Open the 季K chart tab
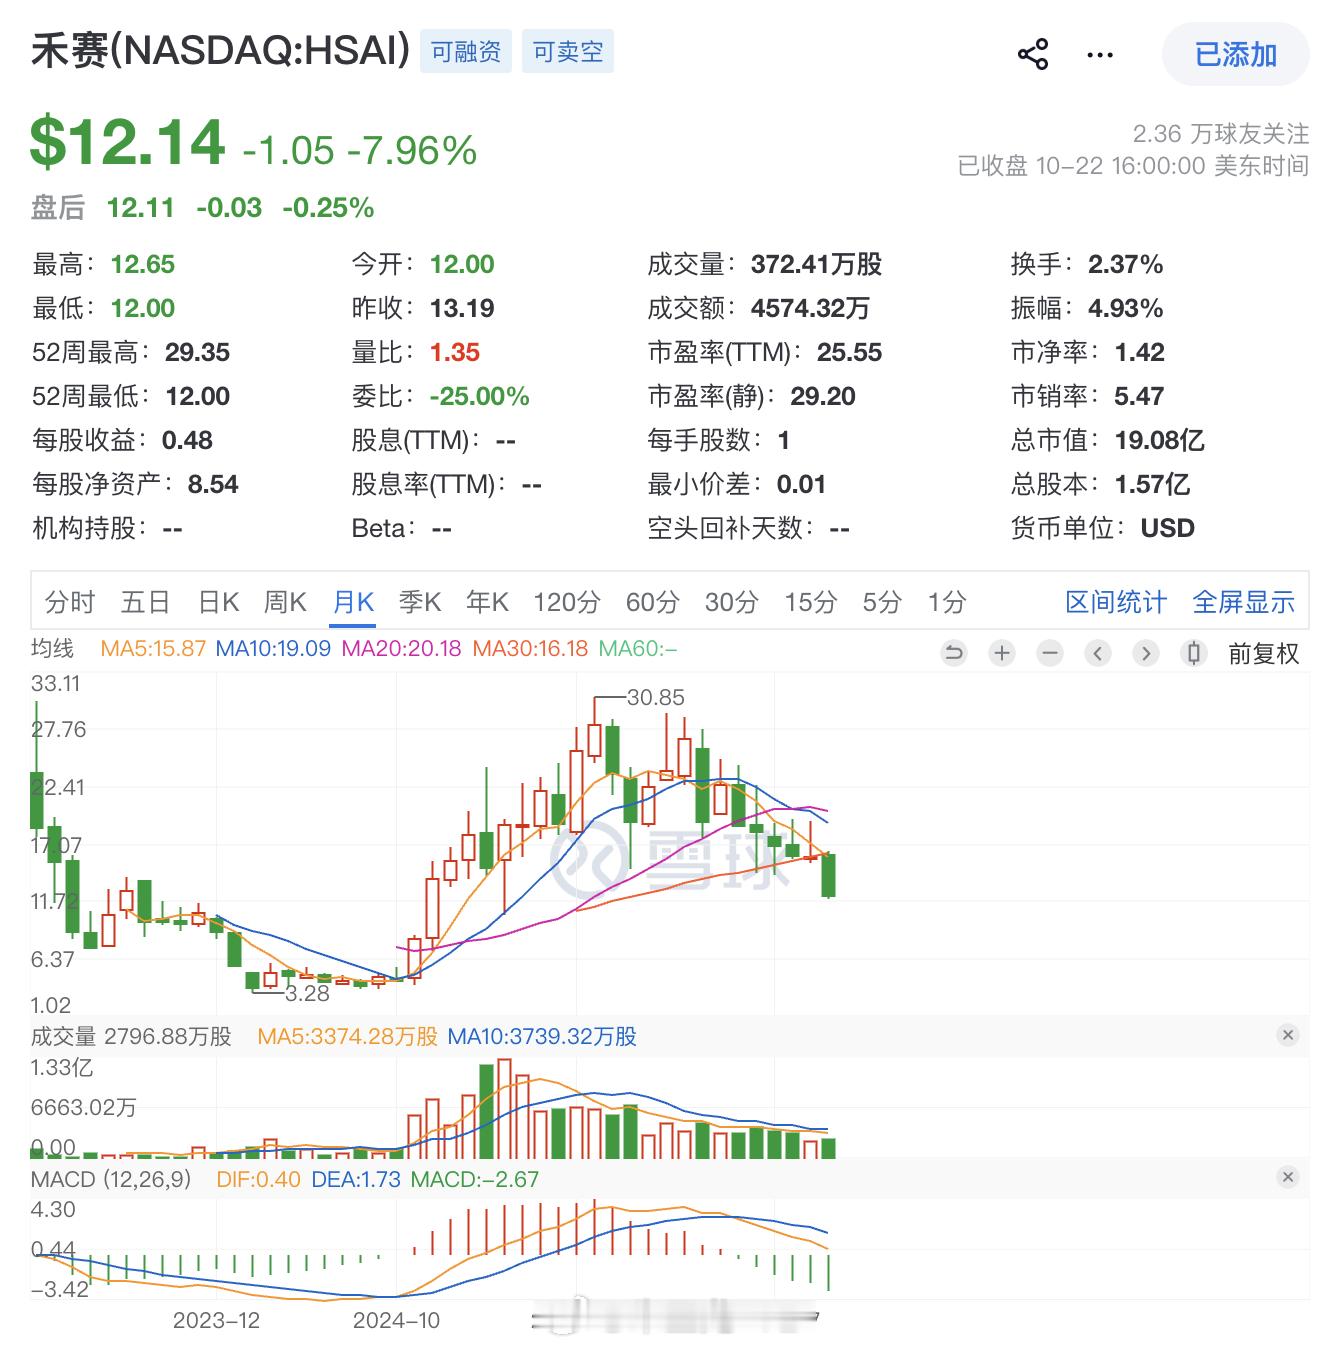Screen dimensions: 1344x1348 click(x=420, y=602)
